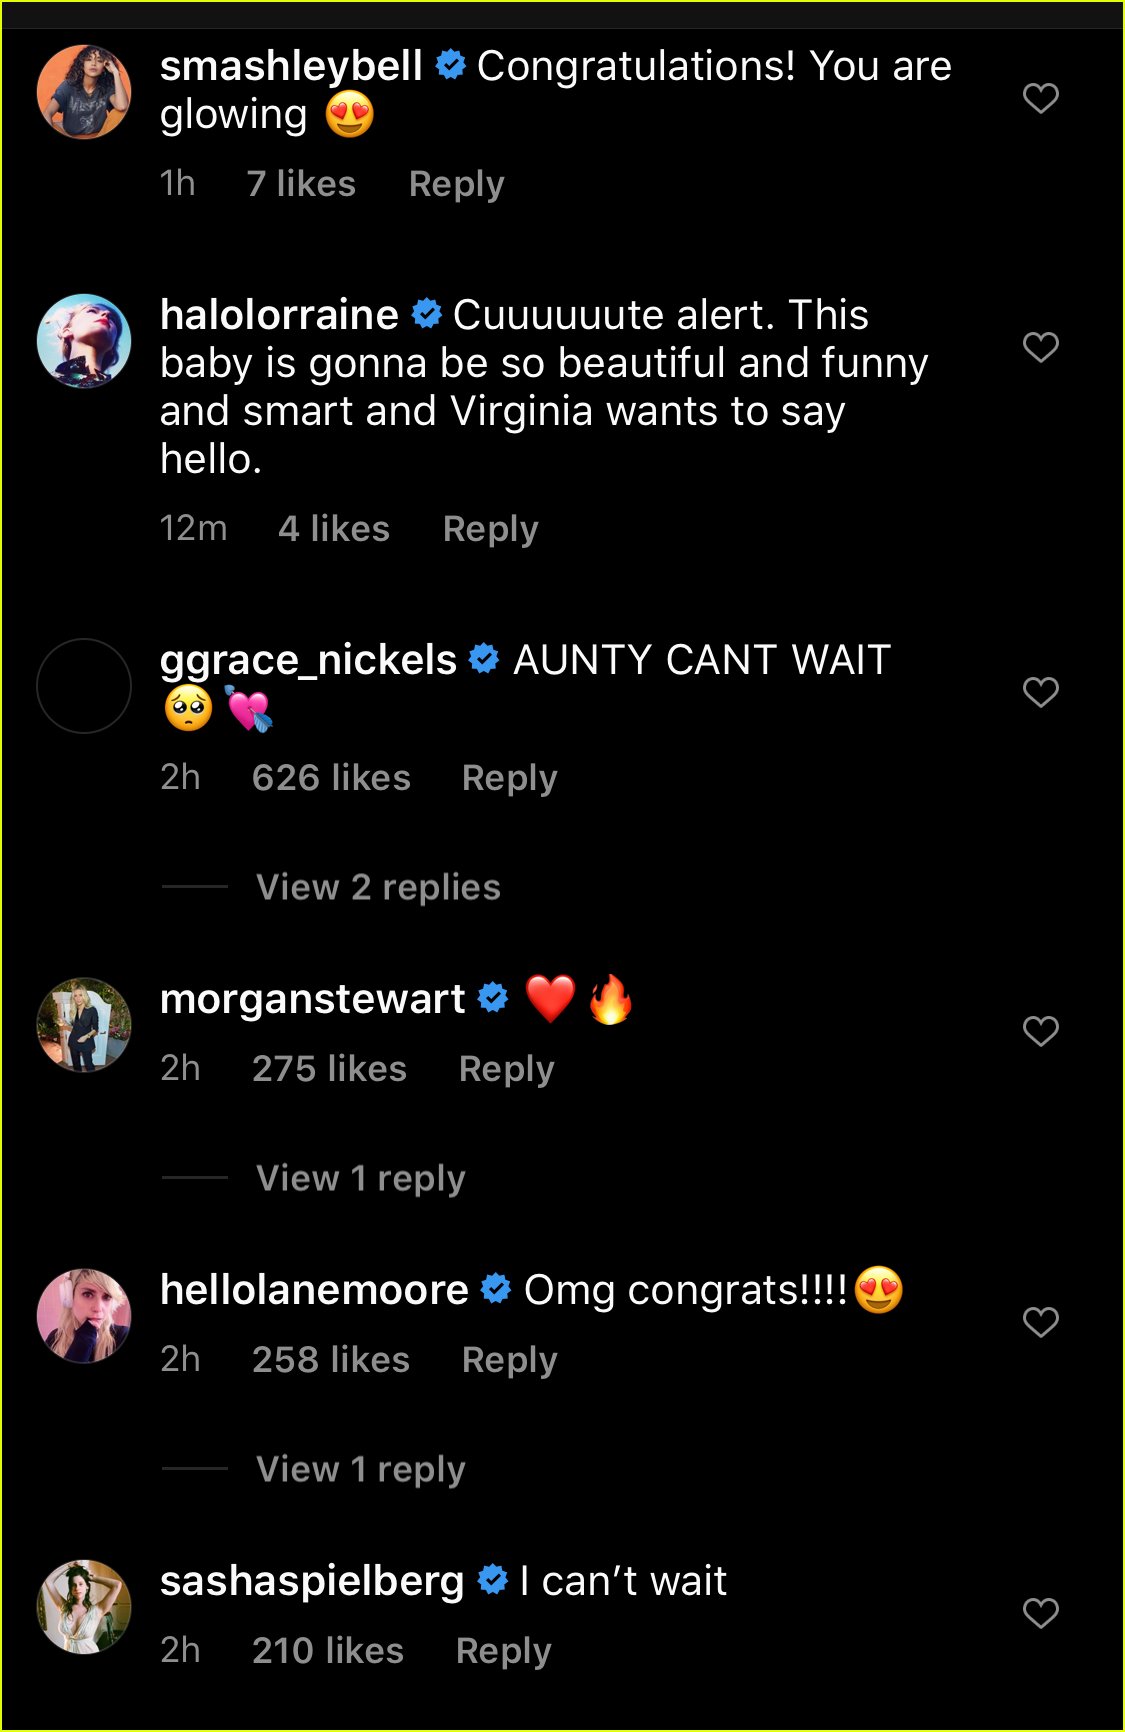This screenshot has width=1125, height=1732.
Task: Open the smashleybell username link
Action: (x=291, y=66)
